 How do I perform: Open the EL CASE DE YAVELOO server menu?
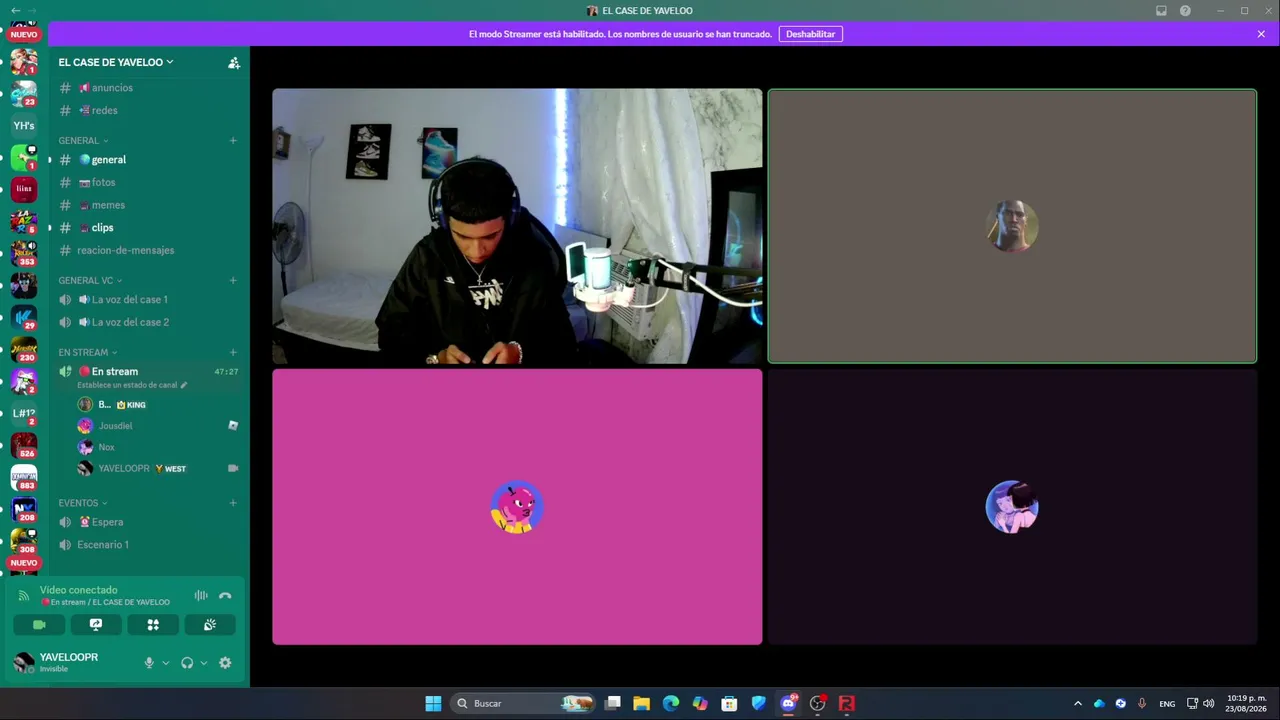tap(116, 62)
